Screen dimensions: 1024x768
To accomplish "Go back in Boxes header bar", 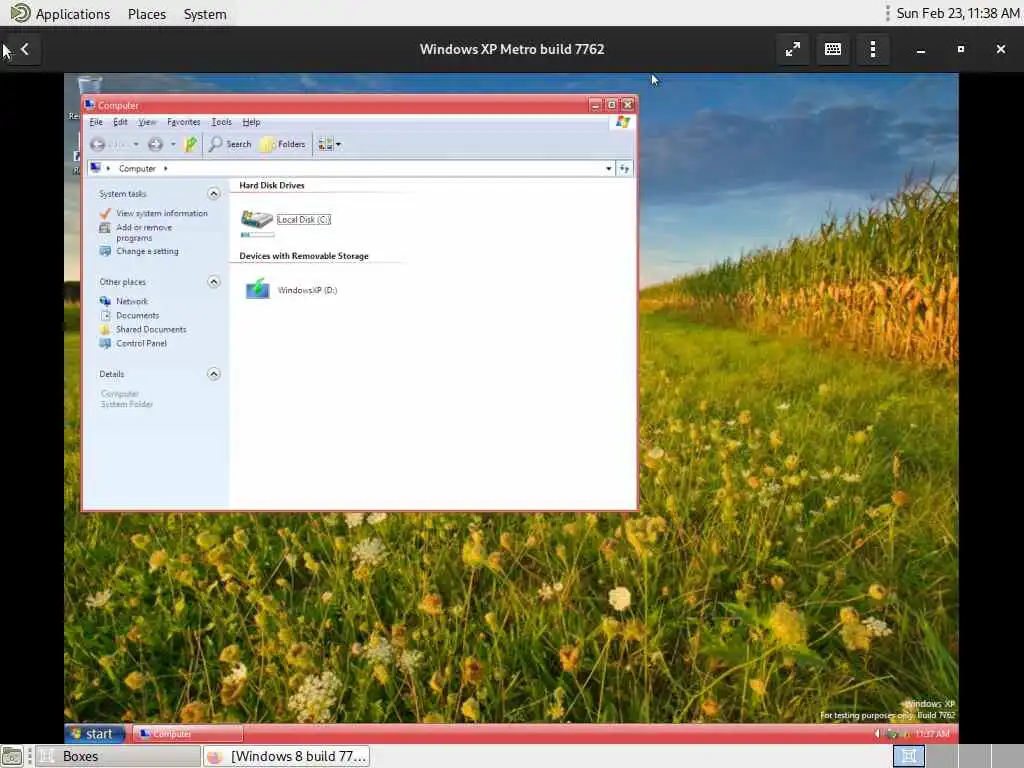I will coord(25,49).
